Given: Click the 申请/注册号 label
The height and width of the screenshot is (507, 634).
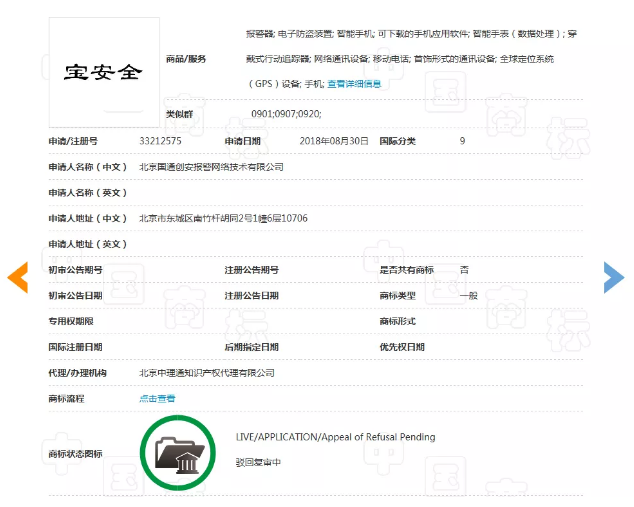Looking at the screenshot, I should pos(73,141).
